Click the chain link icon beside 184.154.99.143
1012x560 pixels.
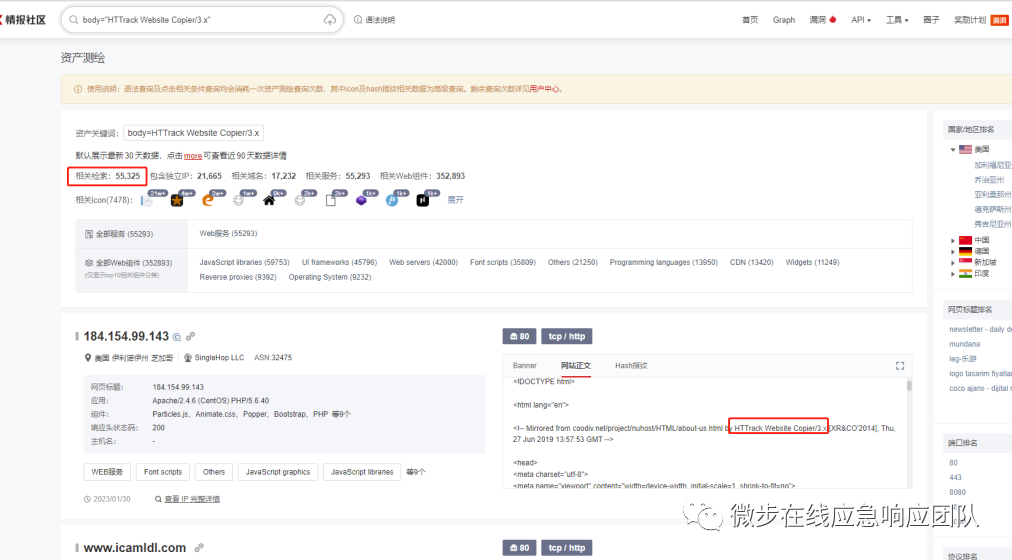[x=190, y=336]
